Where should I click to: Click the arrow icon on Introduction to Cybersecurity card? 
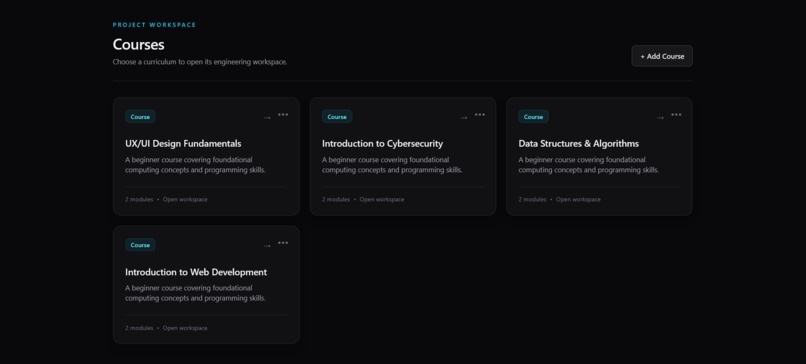464,118
